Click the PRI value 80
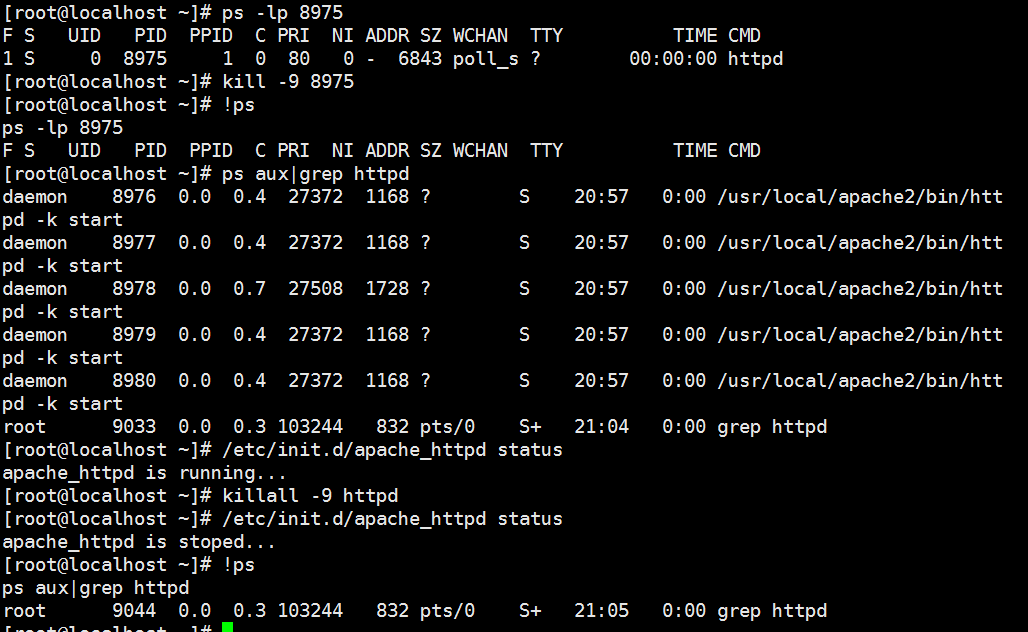The width and height of the screenshot is (1028, 632). coord(299,59)
